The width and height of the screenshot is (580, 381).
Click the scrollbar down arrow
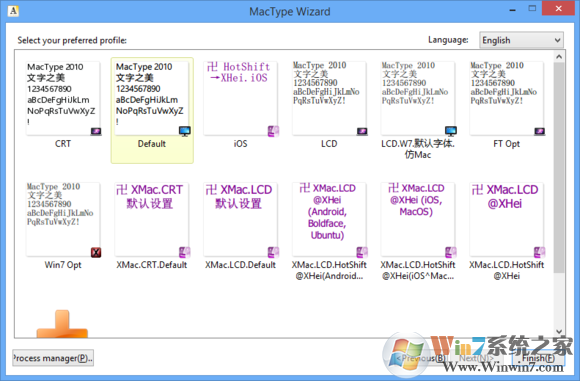pyautogui.click(x=559, y=331)
